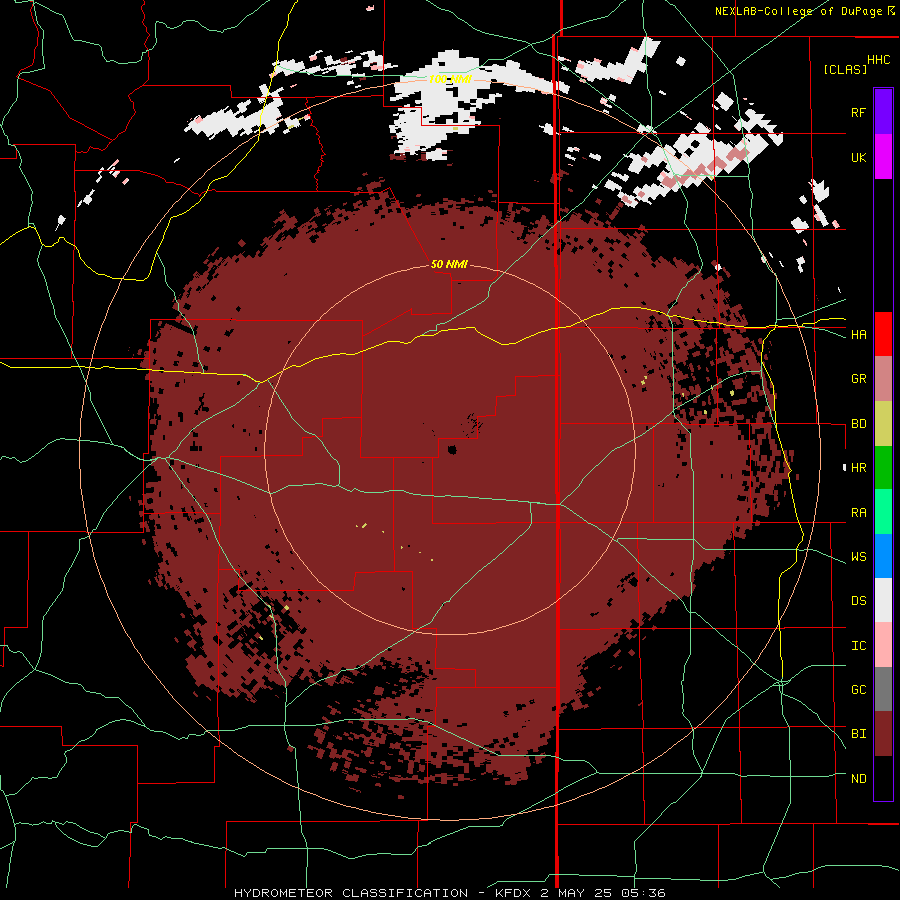Select the DS white legend swatch
Image resolution: width=900 pixels, height=900 pixels.
click(883, 600)
